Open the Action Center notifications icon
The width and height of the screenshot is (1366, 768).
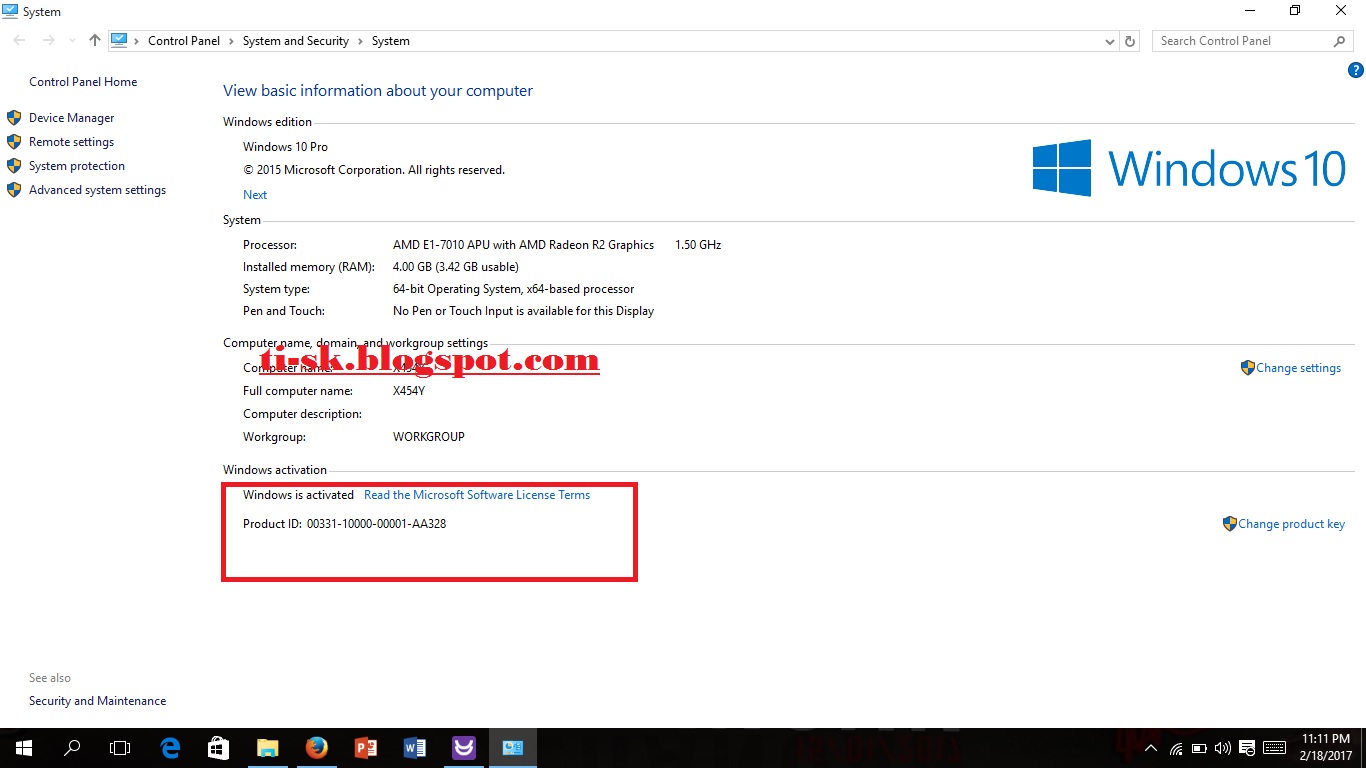(x=1247, y=748)
